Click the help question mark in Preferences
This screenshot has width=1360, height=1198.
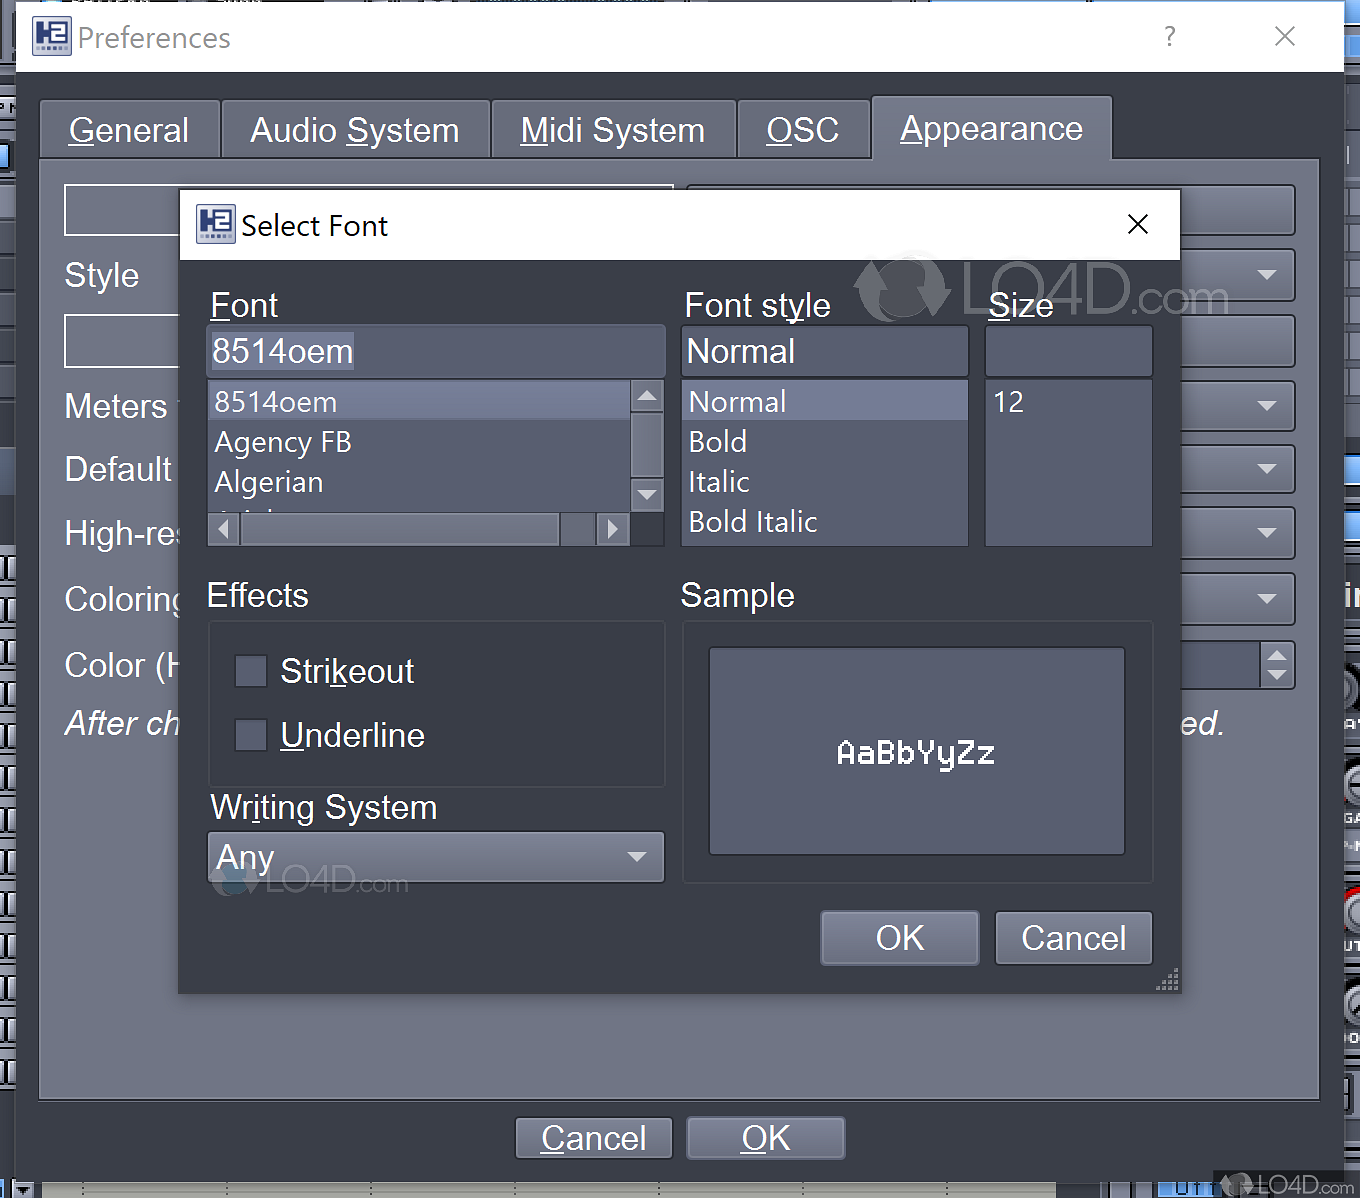(1169, 37)
